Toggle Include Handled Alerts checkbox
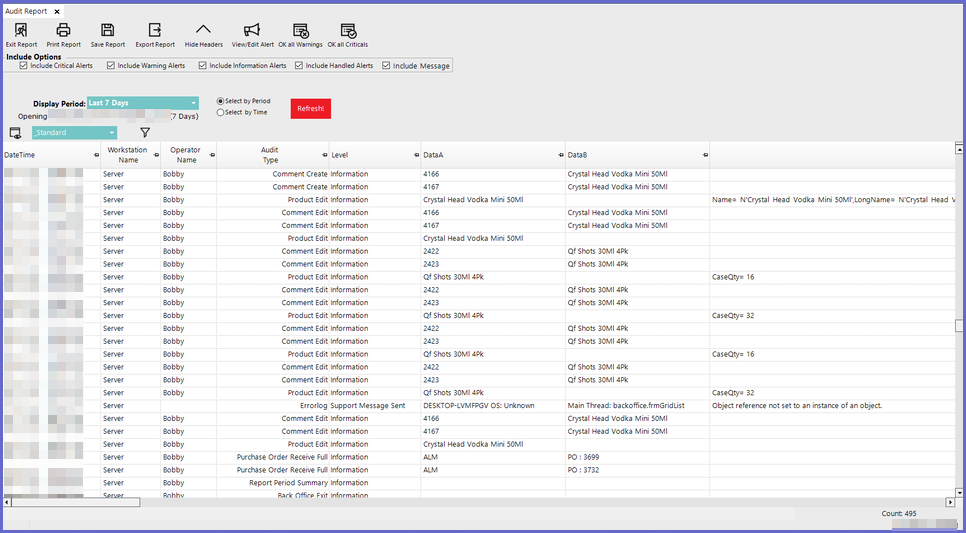 pos(299,66)
